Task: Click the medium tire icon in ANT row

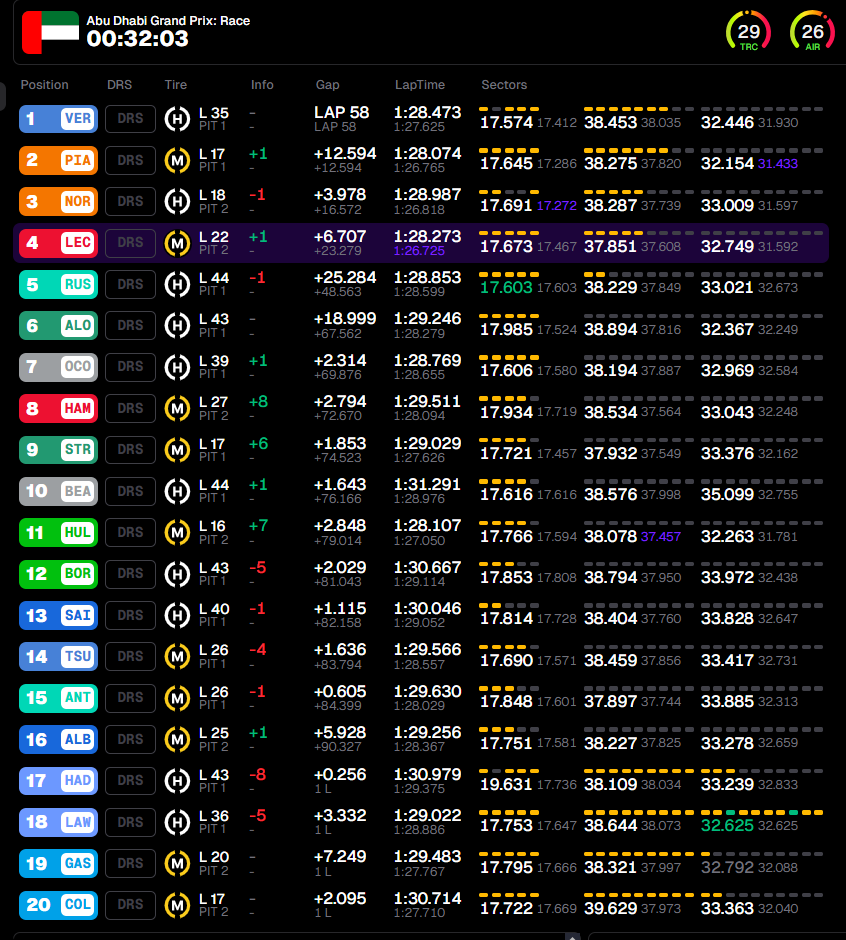Action: [x=177, y=698]
